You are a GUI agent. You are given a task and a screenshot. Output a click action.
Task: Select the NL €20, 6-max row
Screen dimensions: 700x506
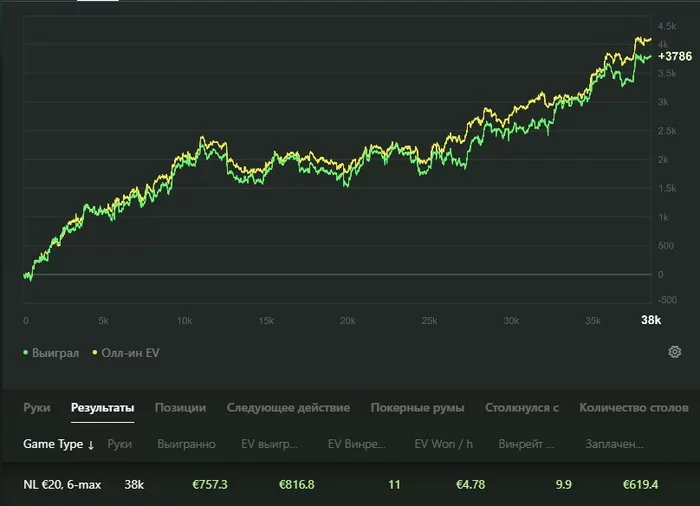pos(62,485)
